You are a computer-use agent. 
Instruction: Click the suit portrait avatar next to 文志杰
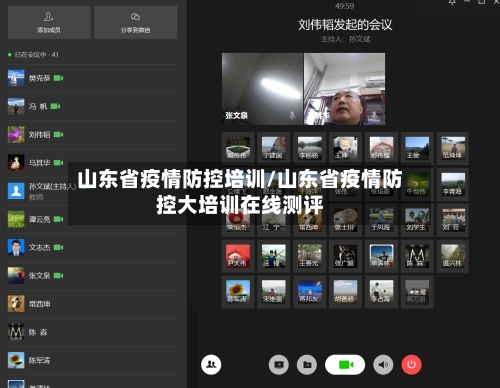(x=16, y=247)
